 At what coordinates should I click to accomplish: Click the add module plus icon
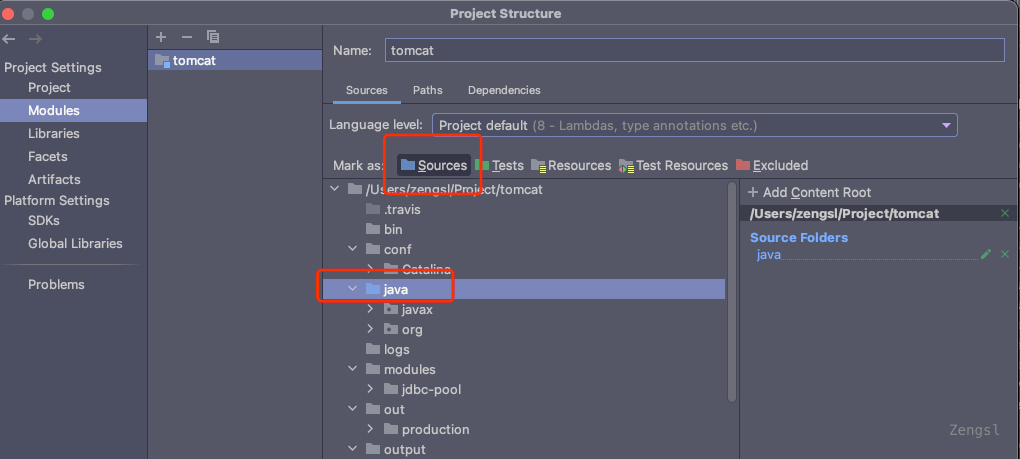(161, 37)
